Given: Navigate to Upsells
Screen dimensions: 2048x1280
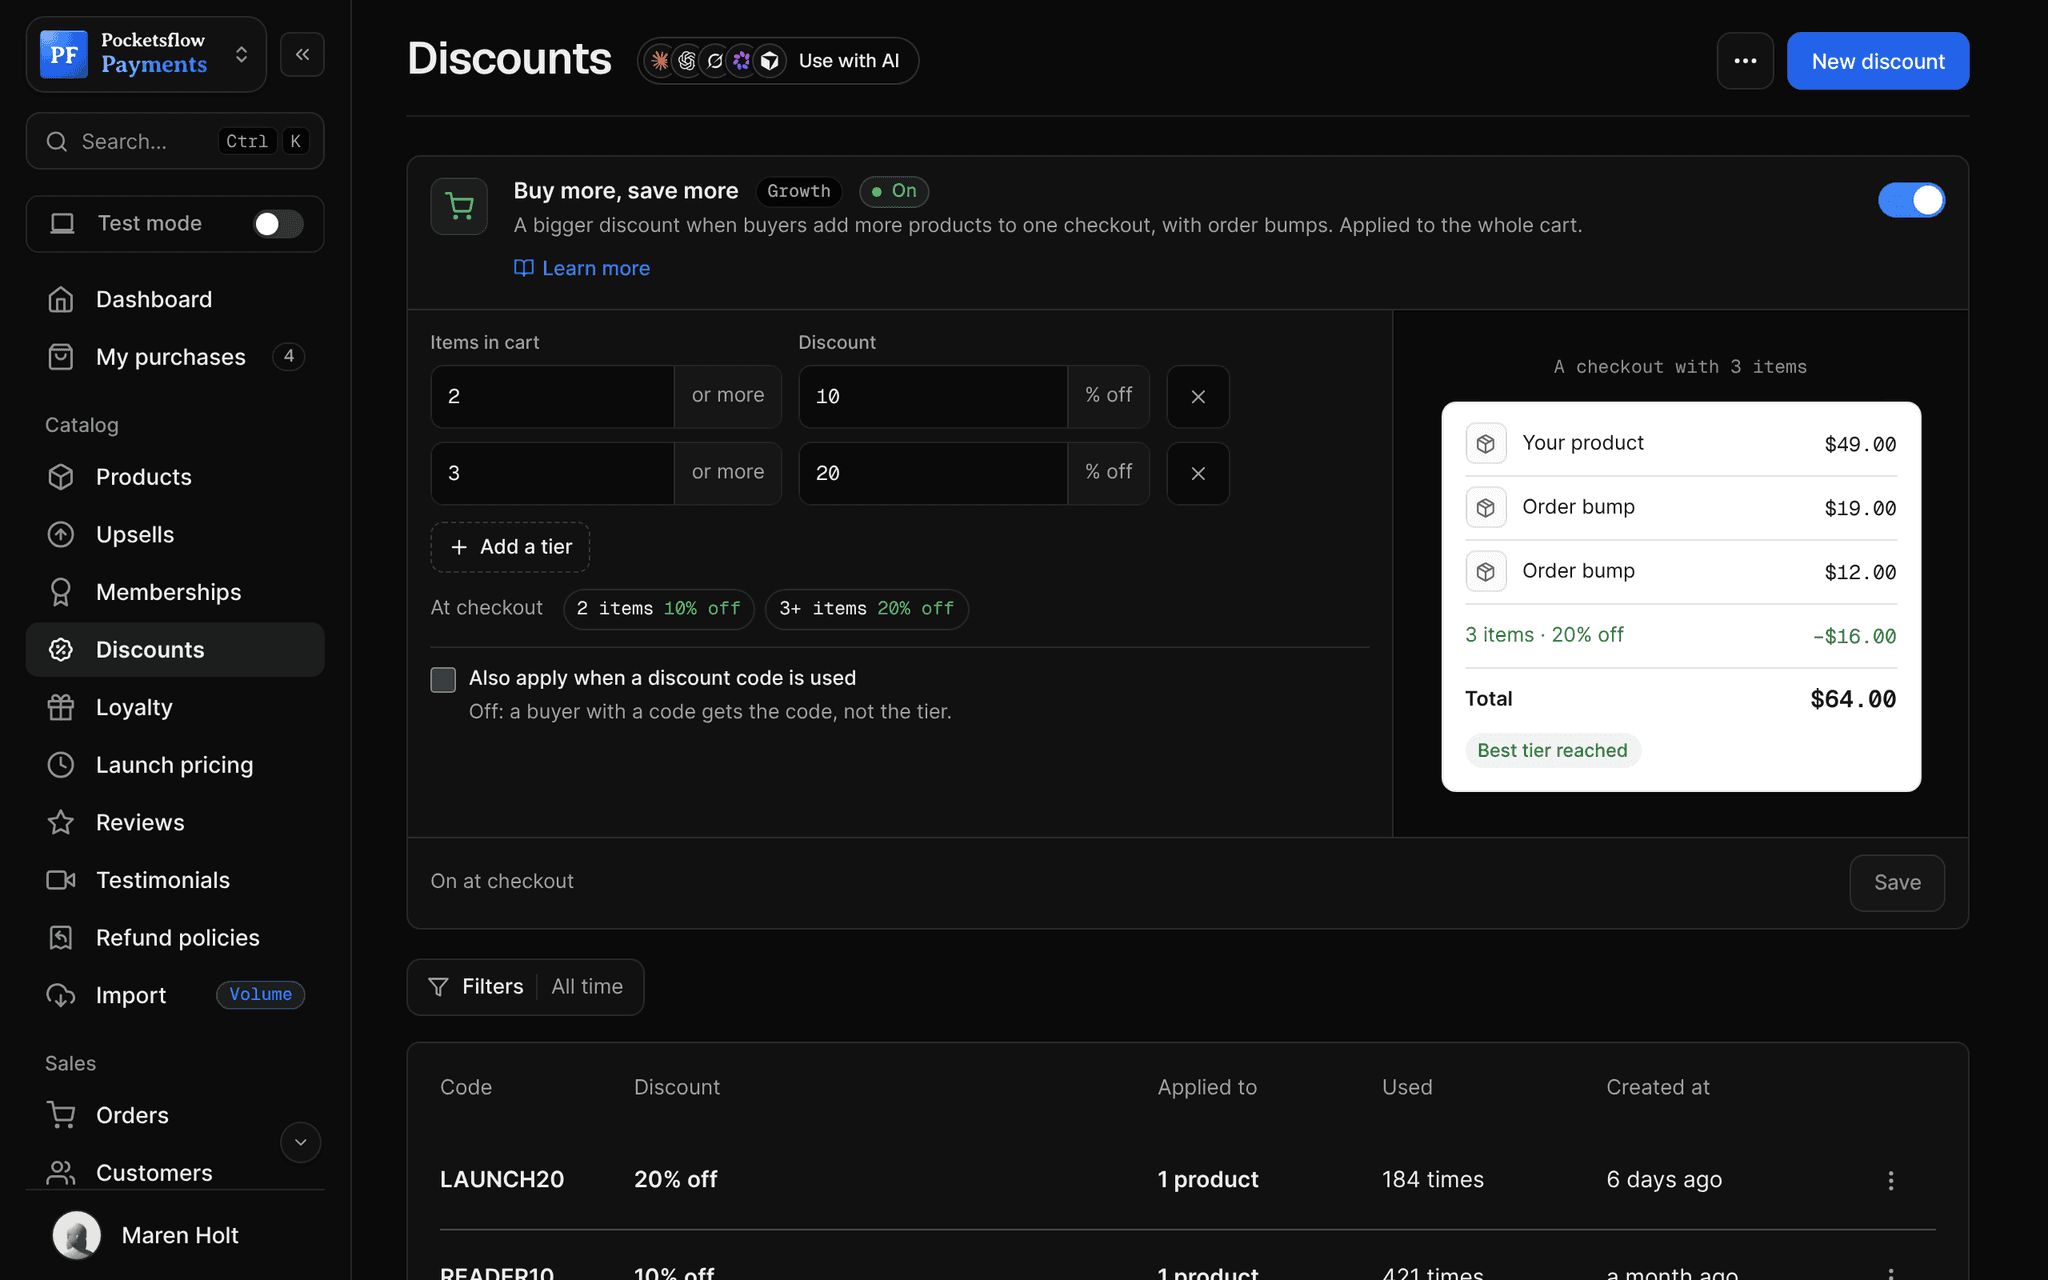Looking at the screenshot, I should tap(175, 535).
